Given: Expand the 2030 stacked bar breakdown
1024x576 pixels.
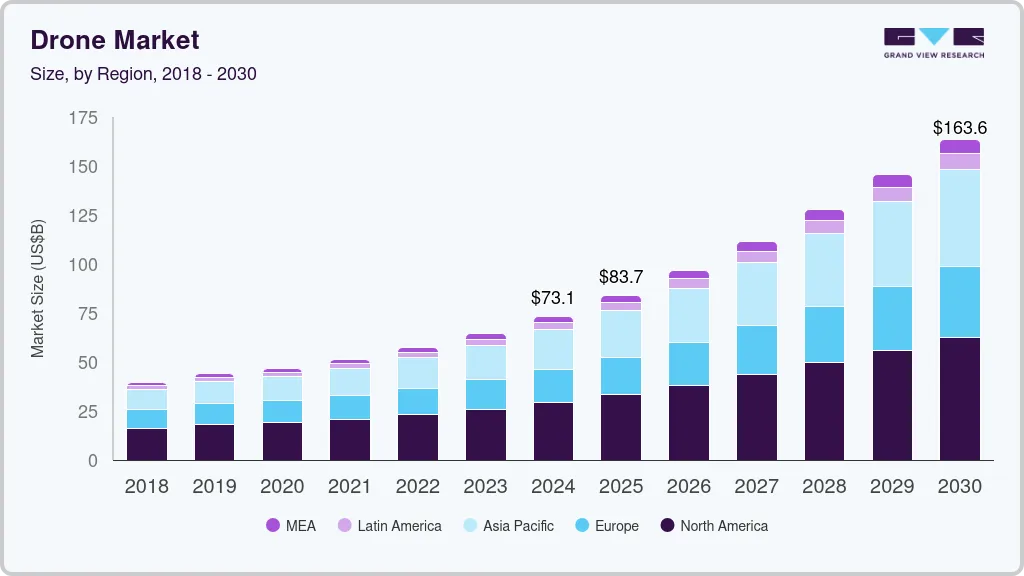Looking at the screenshot, I should tap(960, 300).
